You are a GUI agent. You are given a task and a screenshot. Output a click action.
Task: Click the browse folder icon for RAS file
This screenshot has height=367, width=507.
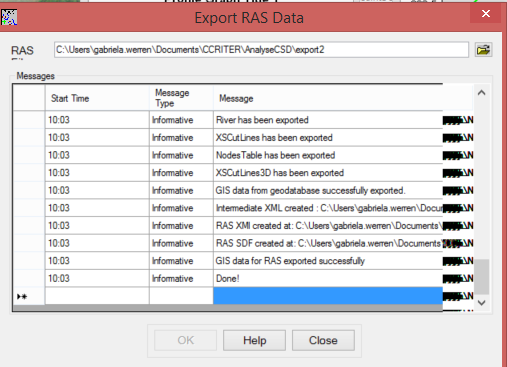click(483, 50)
